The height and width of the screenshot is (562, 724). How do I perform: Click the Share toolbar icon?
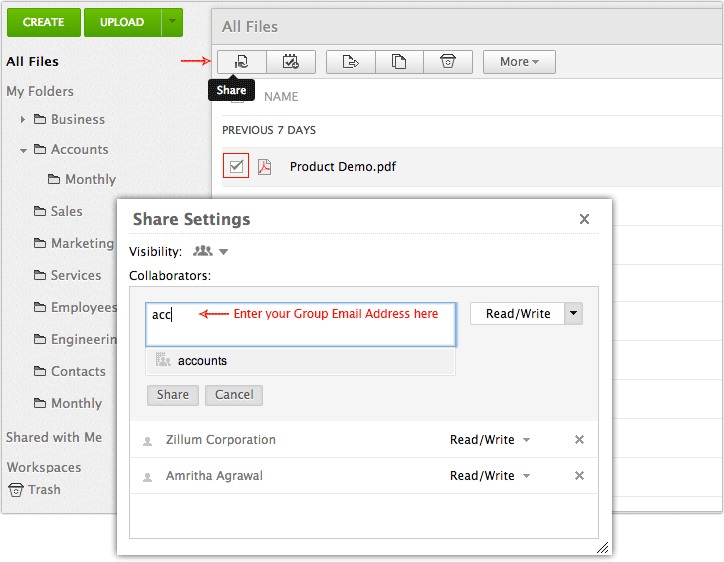click(x=241, y=62)
